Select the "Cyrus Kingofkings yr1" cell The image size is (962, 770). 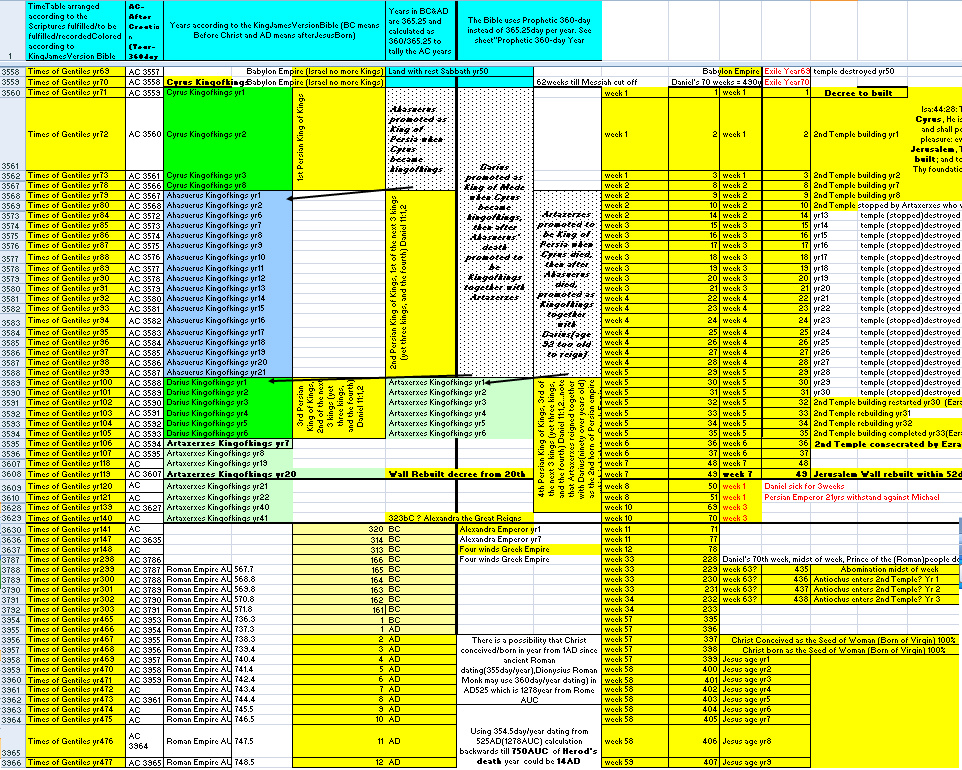pos(228,93)
